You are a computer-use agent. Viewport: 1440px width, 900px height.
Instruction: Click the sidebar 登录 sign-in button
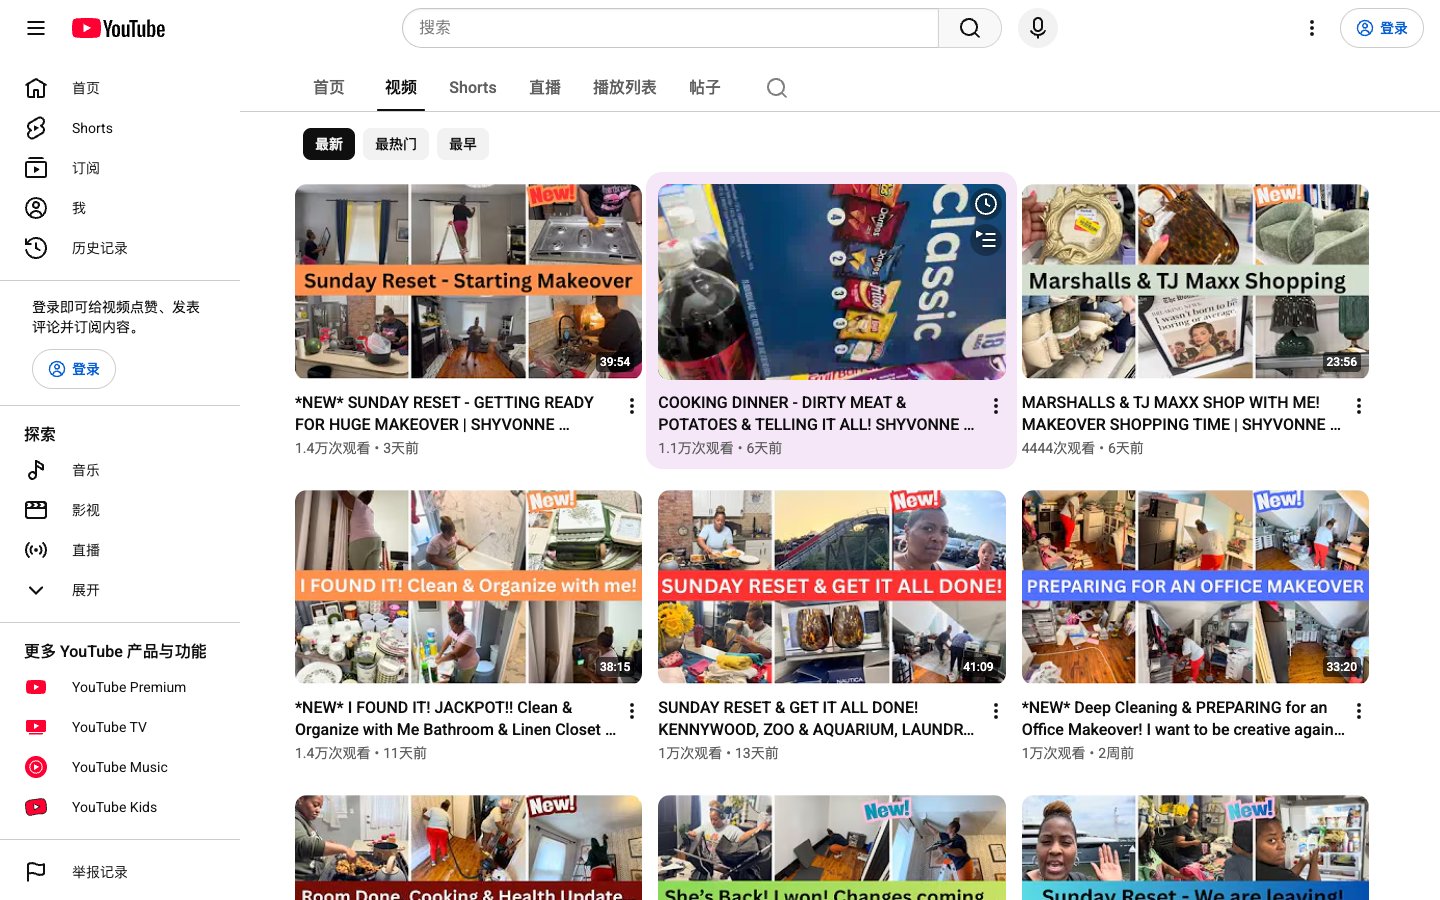click(74, 369)
